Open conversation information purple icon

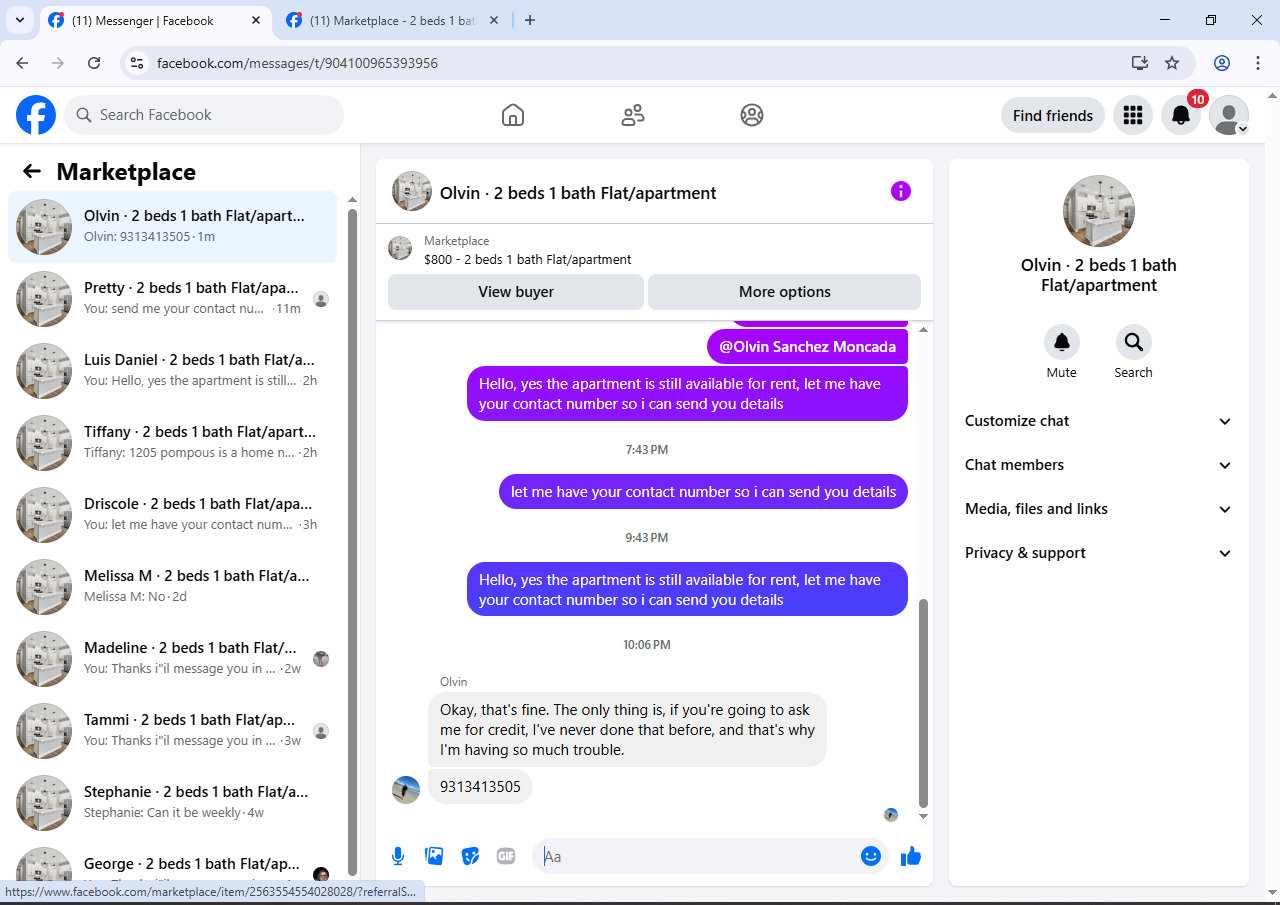tap(901, 191)
